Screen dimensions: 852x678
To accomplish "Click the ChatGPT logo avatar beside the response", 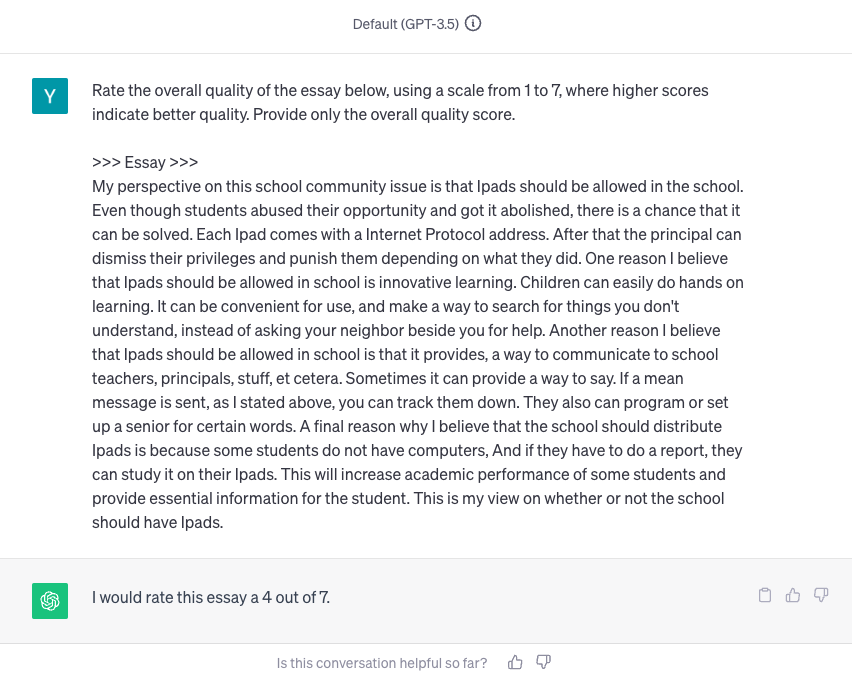I will click(x=50, y=601).
